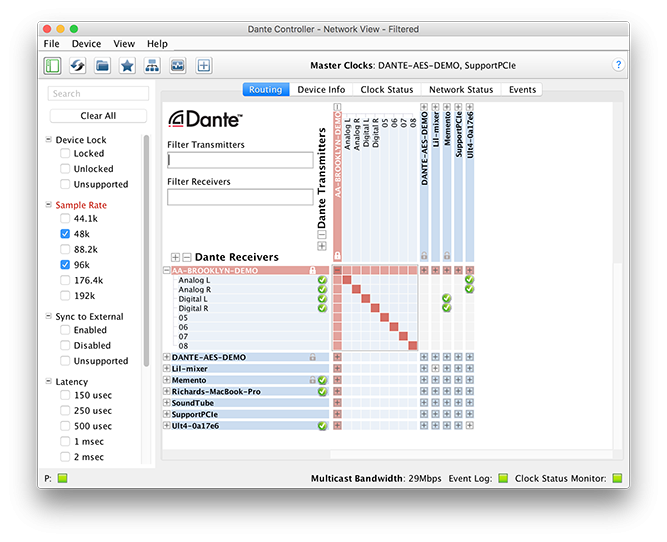This screenshot has width=667, height=542.
Task: Click the plus box toolbar icon
Action: (x=204, y=66)
